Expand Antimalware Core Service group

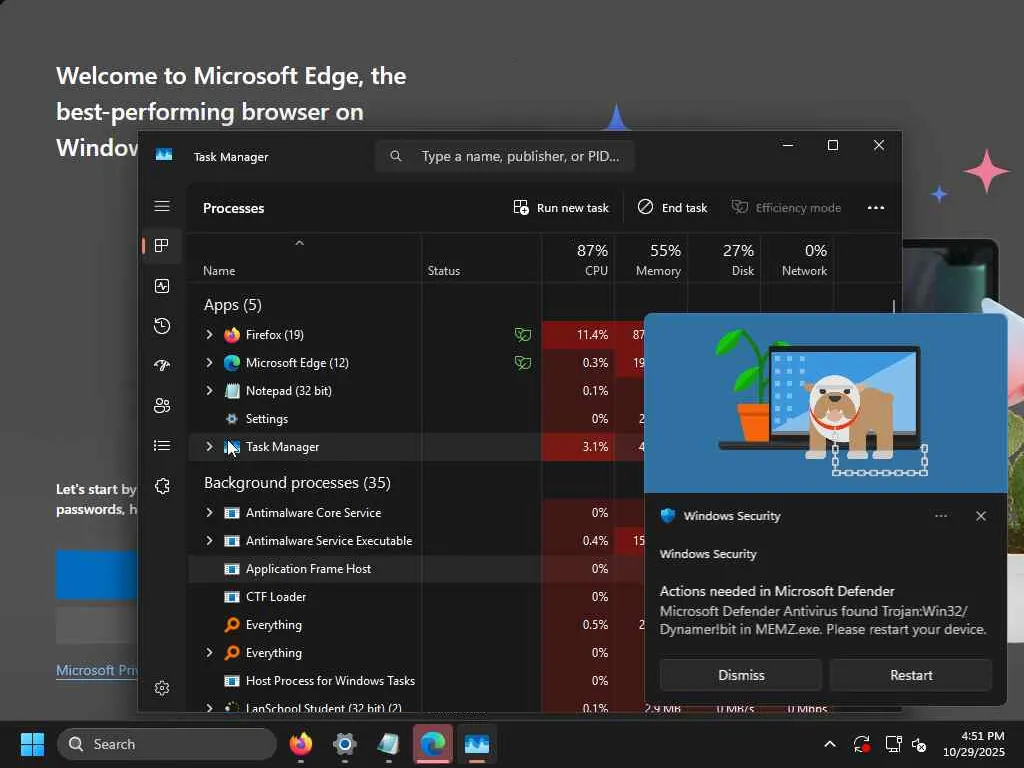pyautogui.click(x=209, y=513)
